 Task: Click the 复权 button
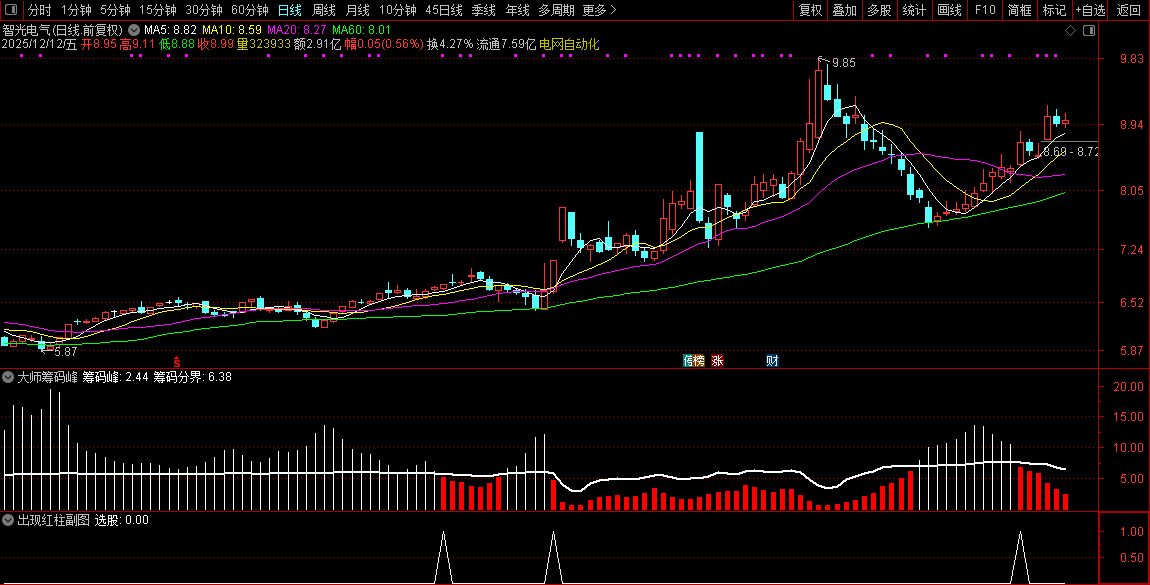click(x=810, y=10)
